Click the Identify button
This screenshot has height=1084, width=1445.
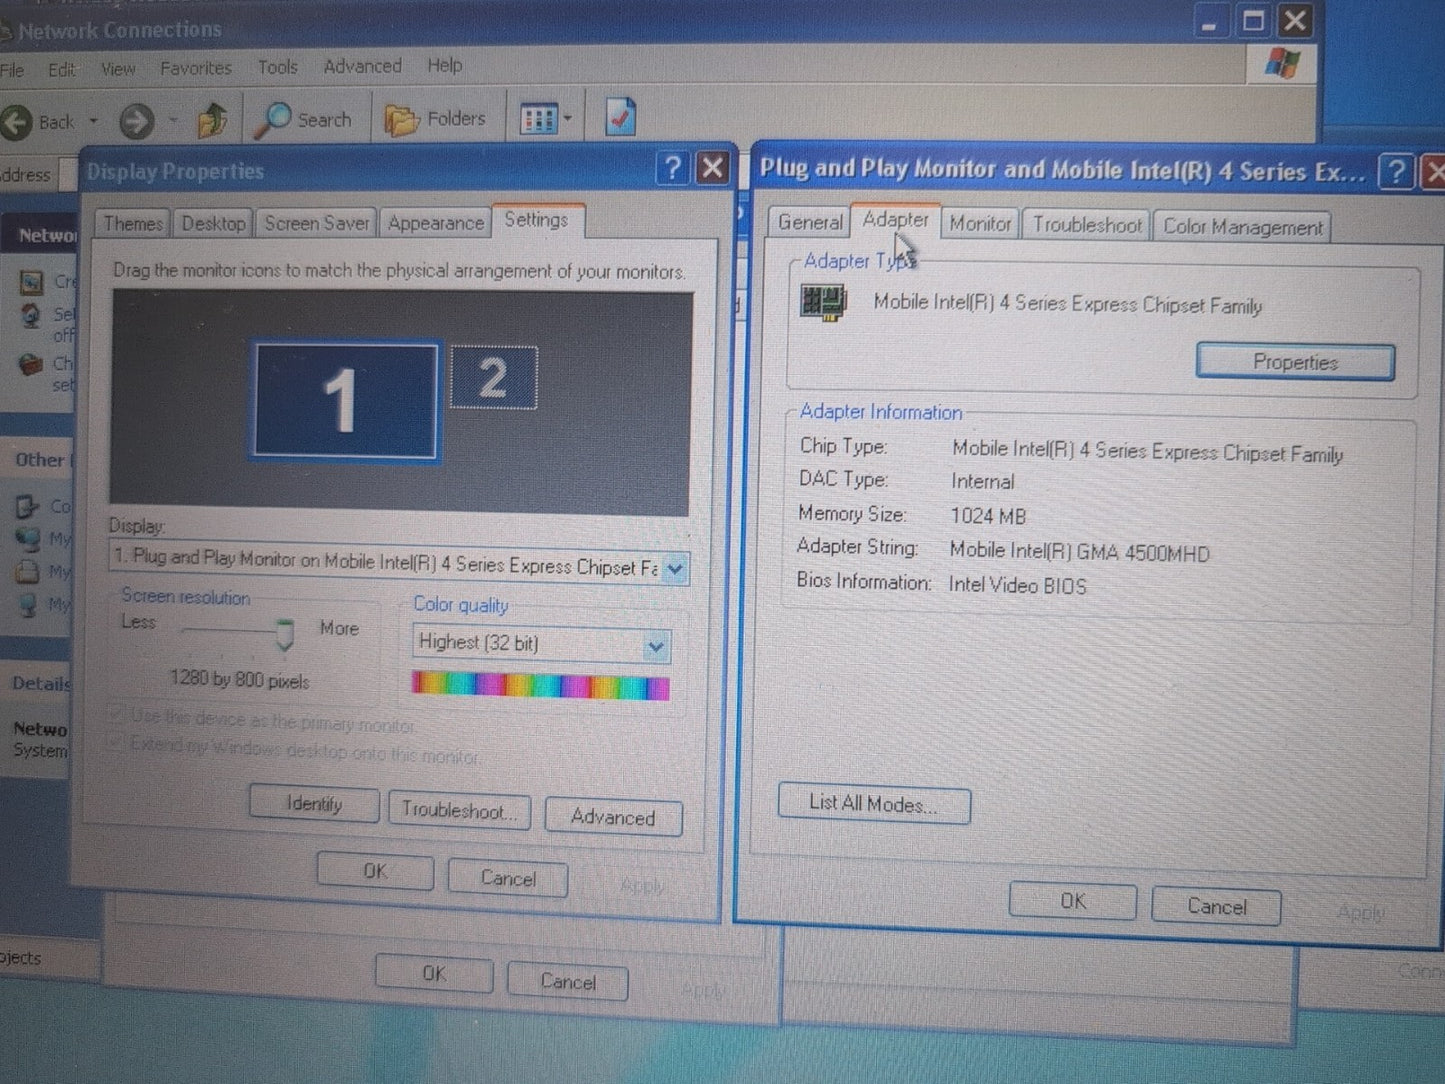[314, 804]
